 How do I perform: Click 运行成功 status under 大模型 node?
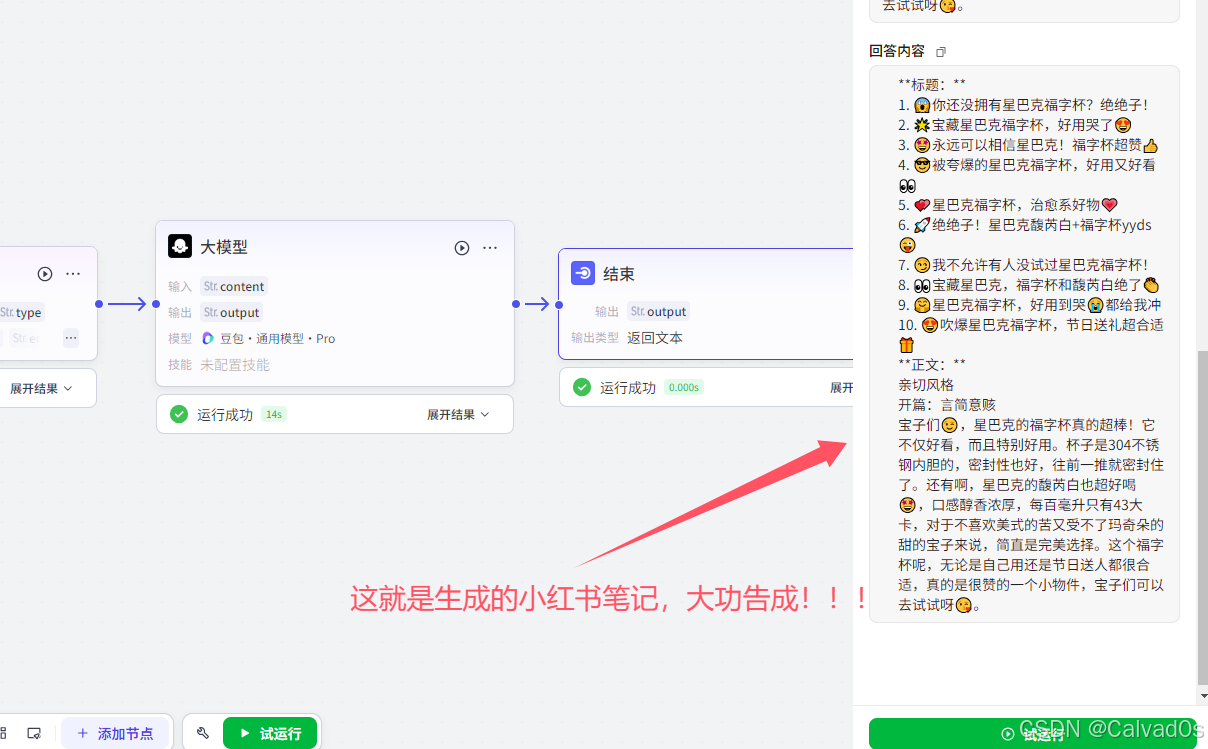point(225,414)
